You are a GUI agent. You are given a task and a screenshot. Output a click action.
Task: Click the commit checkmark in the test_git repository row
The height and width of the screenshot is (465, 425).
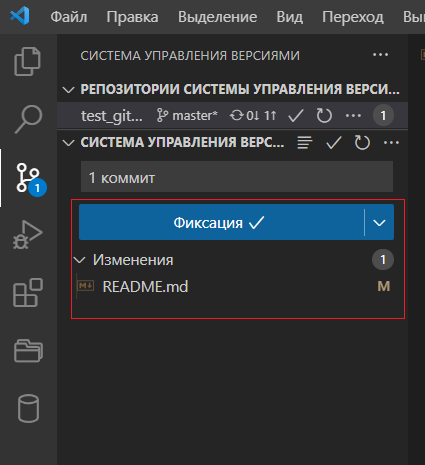pos(296,116)
